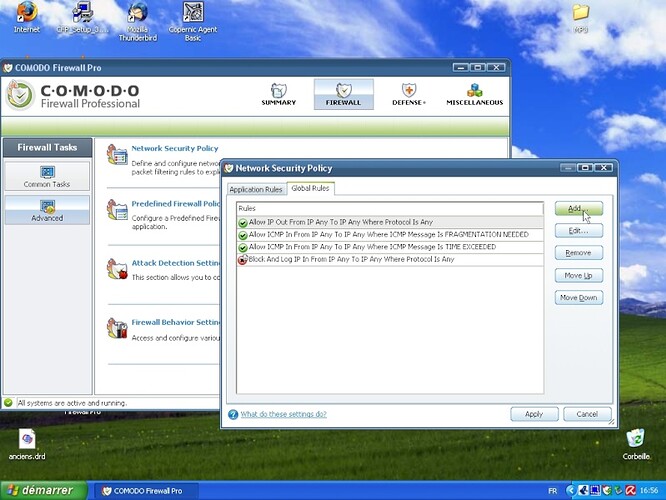Image resolution: width=666 pixels, height=500 pixels.
Task: Click the green allow icon on TIME EXCEEDED rule
Action: 243,247
